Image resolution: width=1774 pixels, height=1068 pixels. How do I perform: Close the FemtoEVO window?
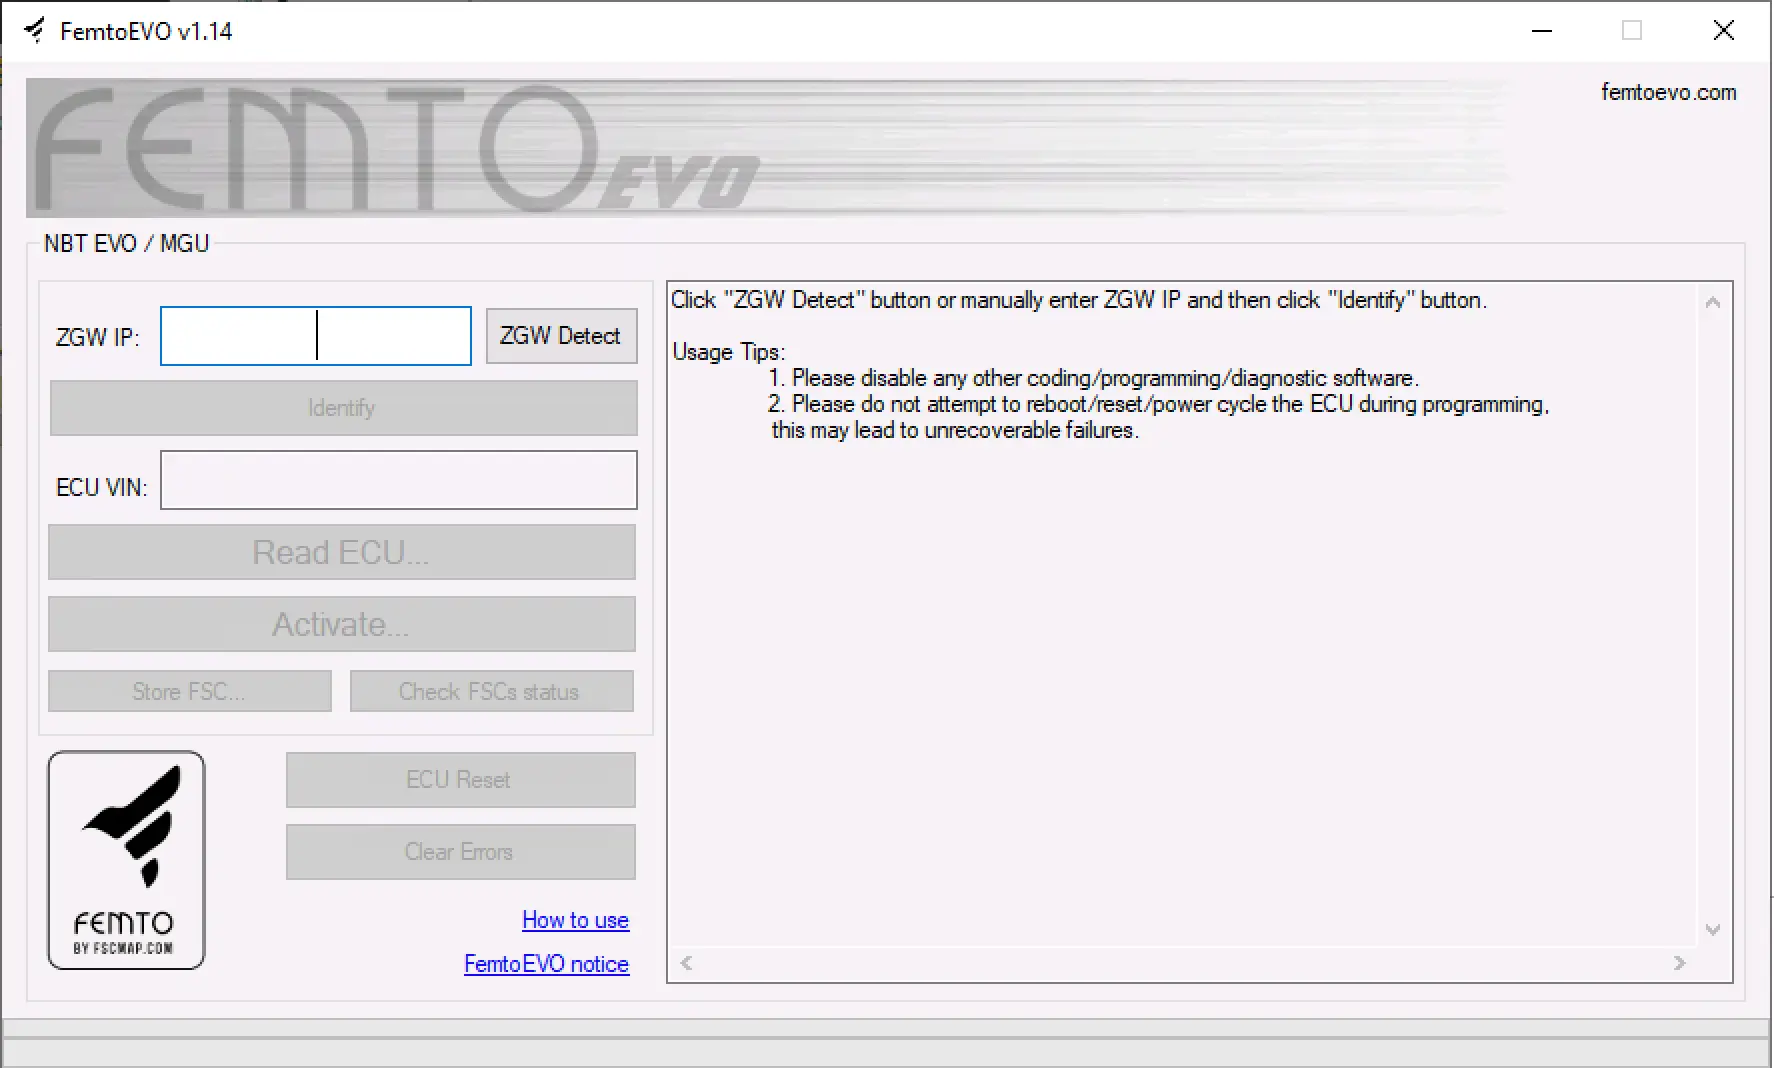pyautogui.click(x=1723, y=31)
